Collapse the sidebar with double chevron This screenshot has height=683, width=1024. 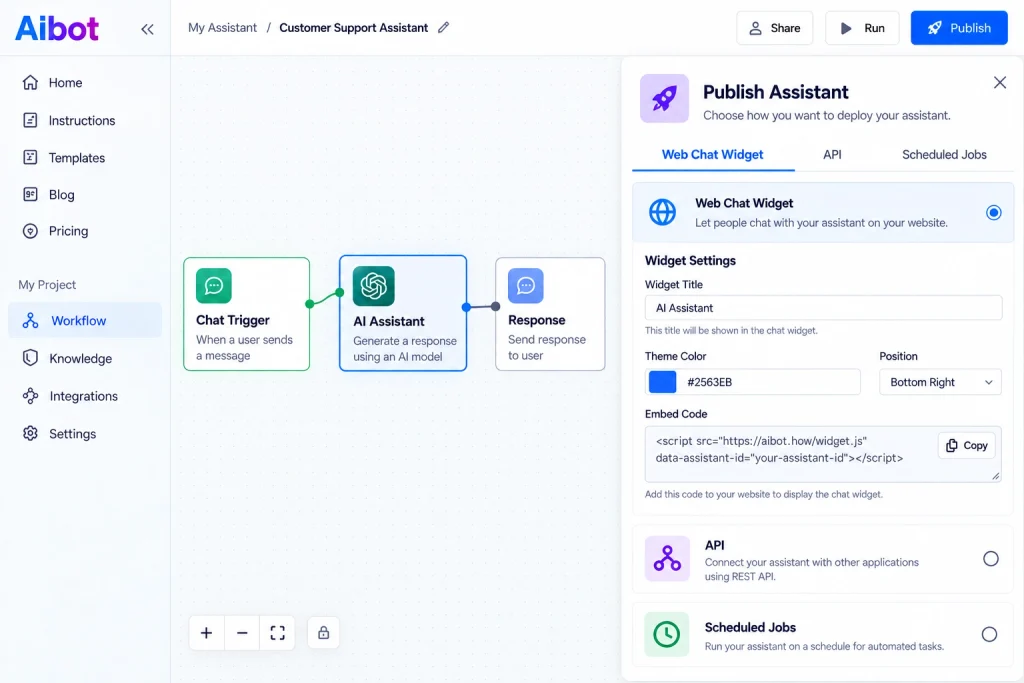[148, 29]
